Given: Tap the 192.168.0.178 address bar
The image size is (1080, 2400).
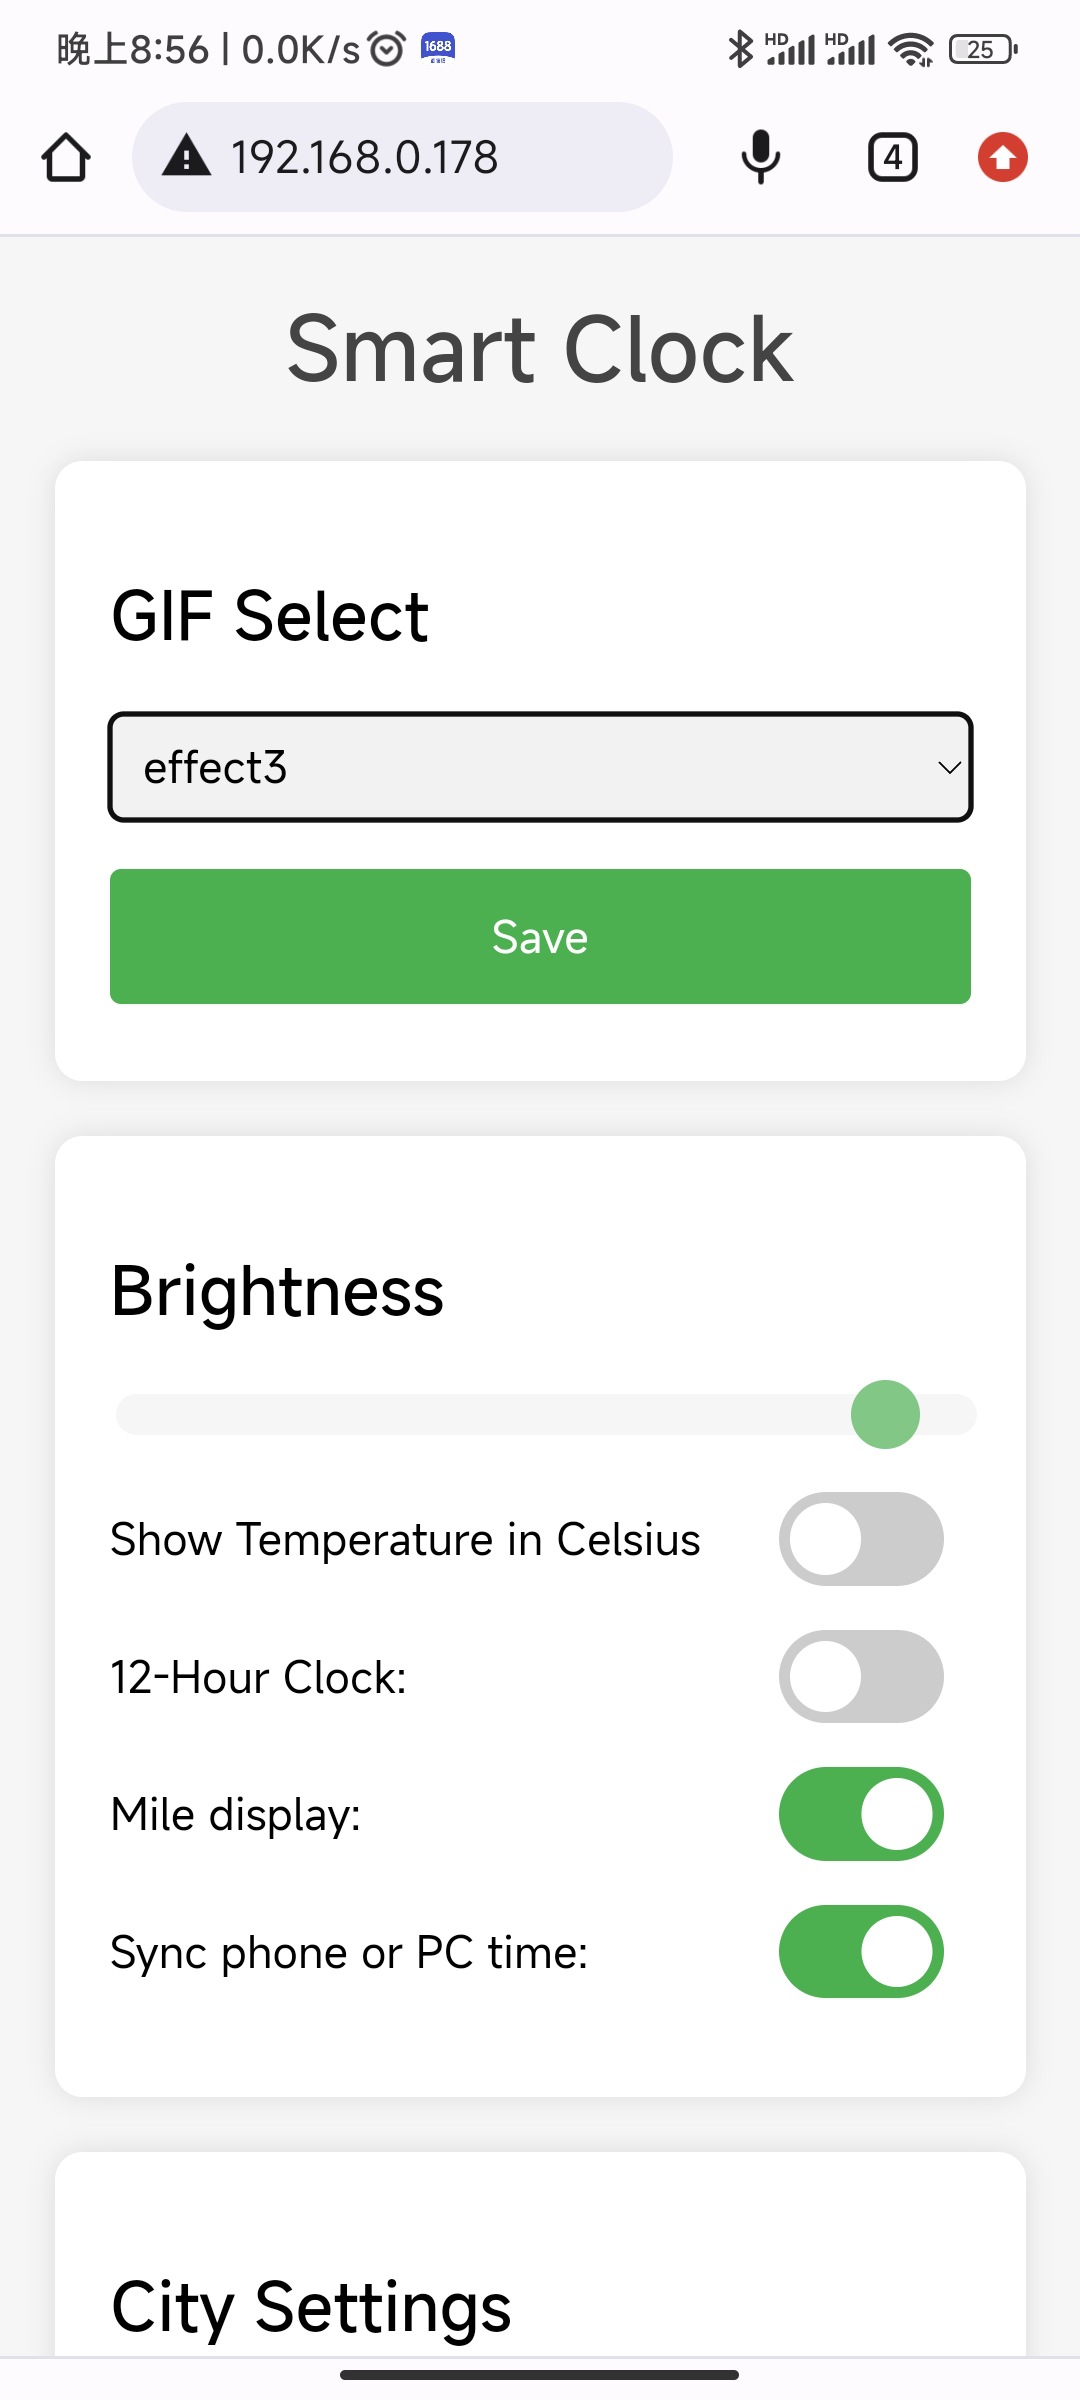Looking at the screenshot, I should click(400, 157).
